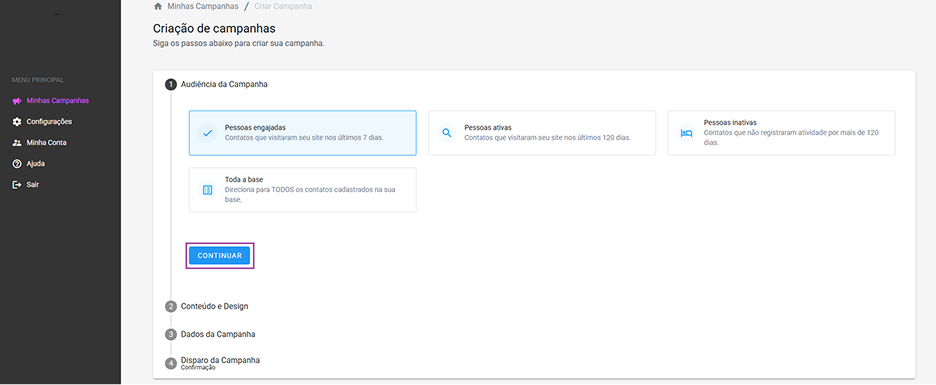
Task: Click the bed icon on Pessoas inativas
Action: pos(686,133)
